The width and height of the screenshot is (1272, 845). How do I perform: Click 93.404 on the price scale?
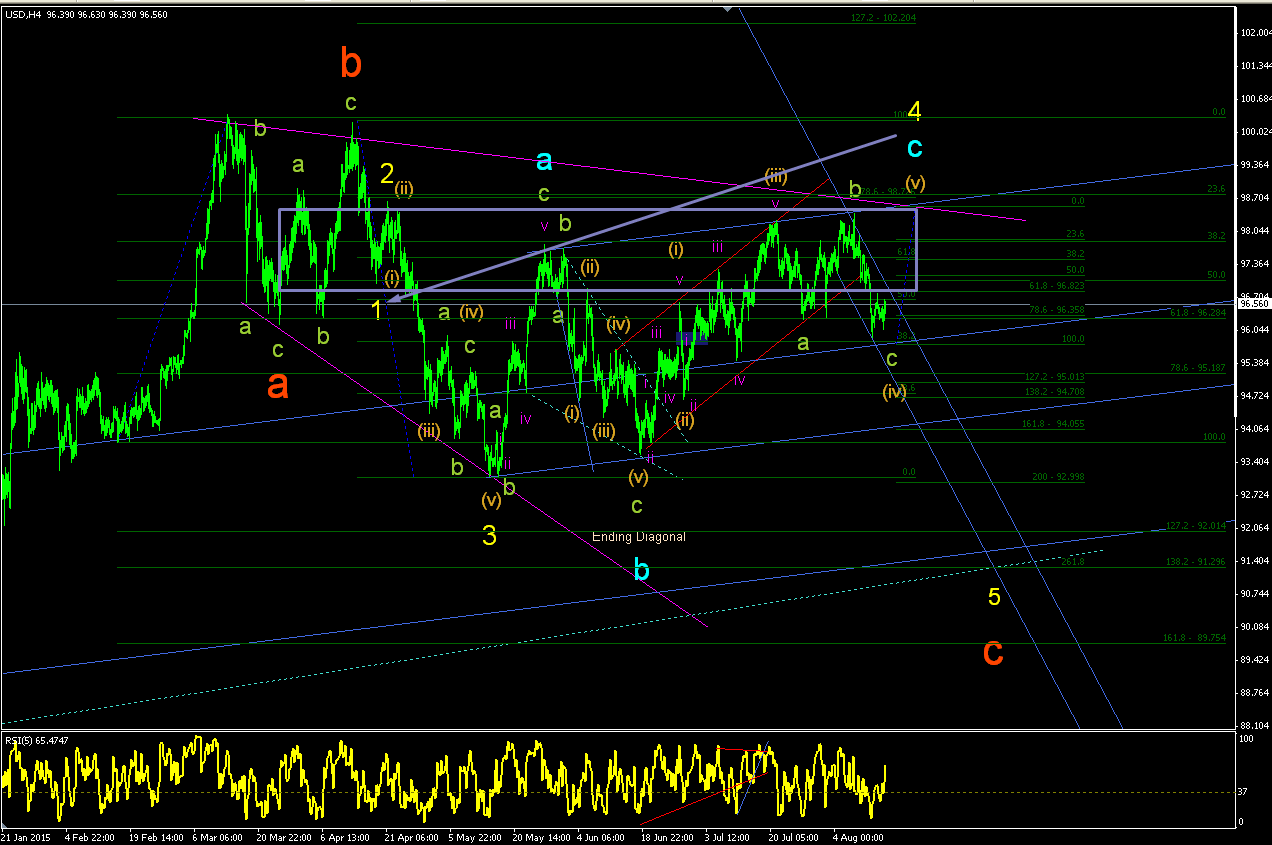(x=1256, y=462)
